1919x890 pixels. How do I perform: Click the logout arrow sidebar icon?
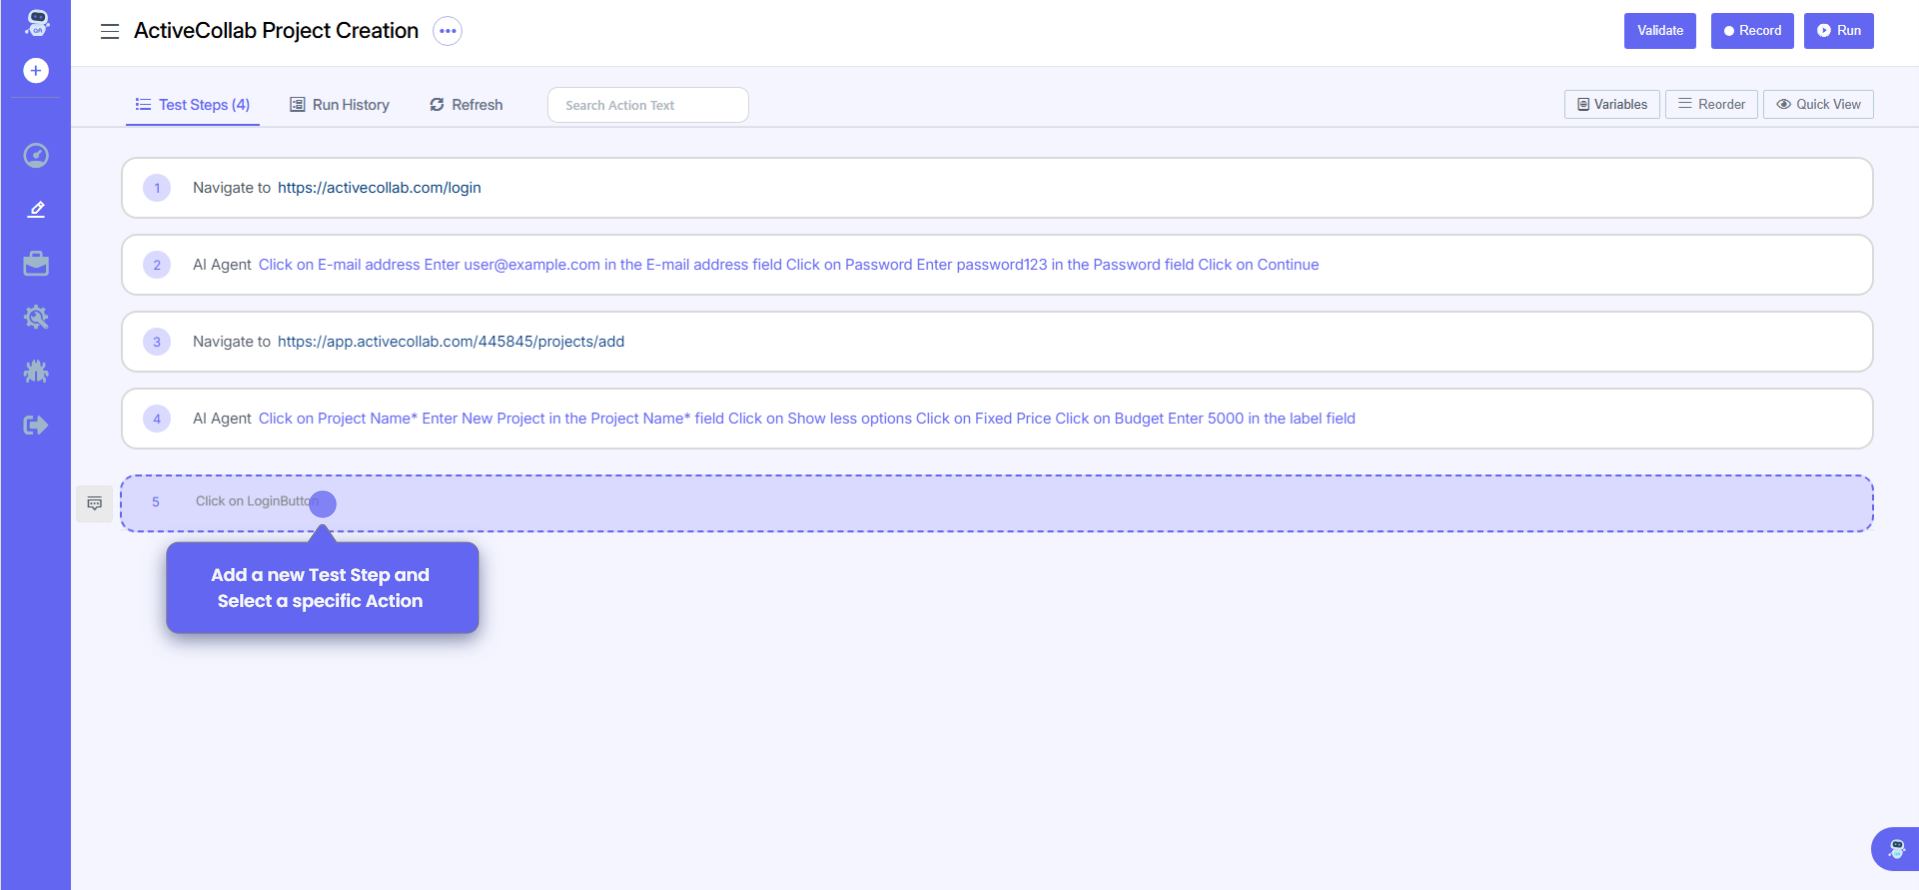(36, 426)
